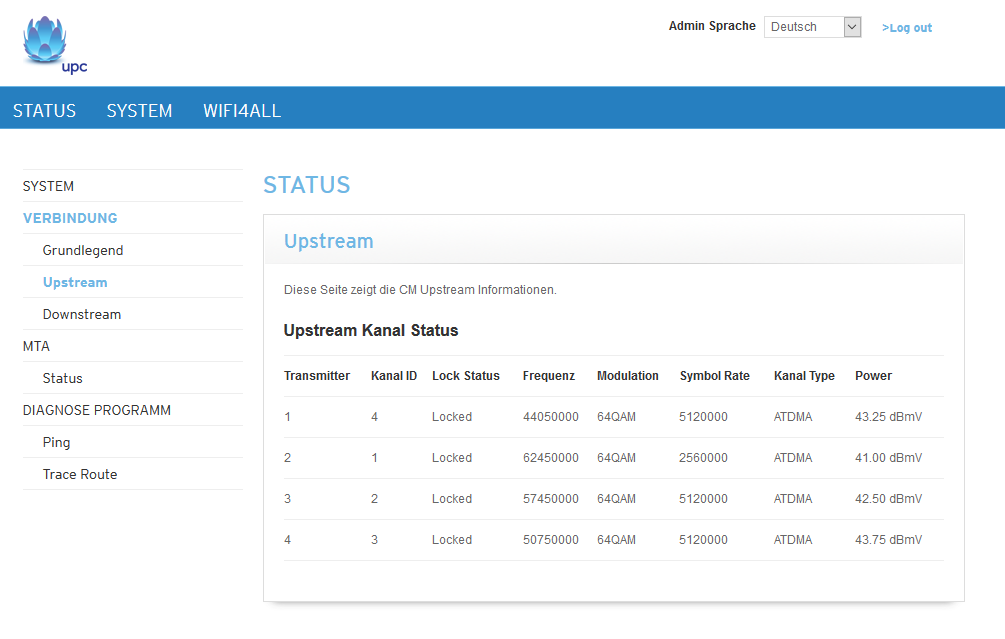Screen dimensions: 1005x639
Task: Click the STATUS page heading
Action: 306,185
